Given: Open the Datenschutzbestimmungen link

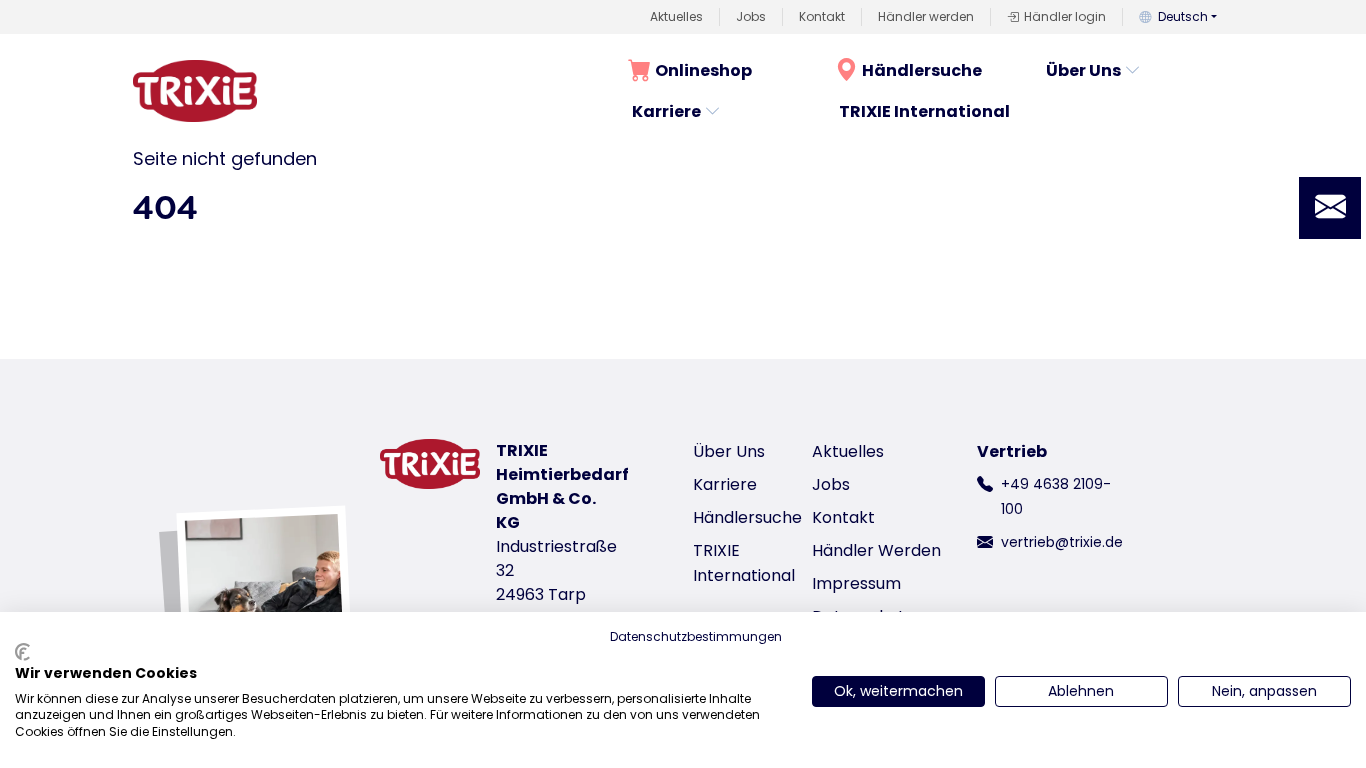Looking at the screenshot, I should [x=696, y=637].
